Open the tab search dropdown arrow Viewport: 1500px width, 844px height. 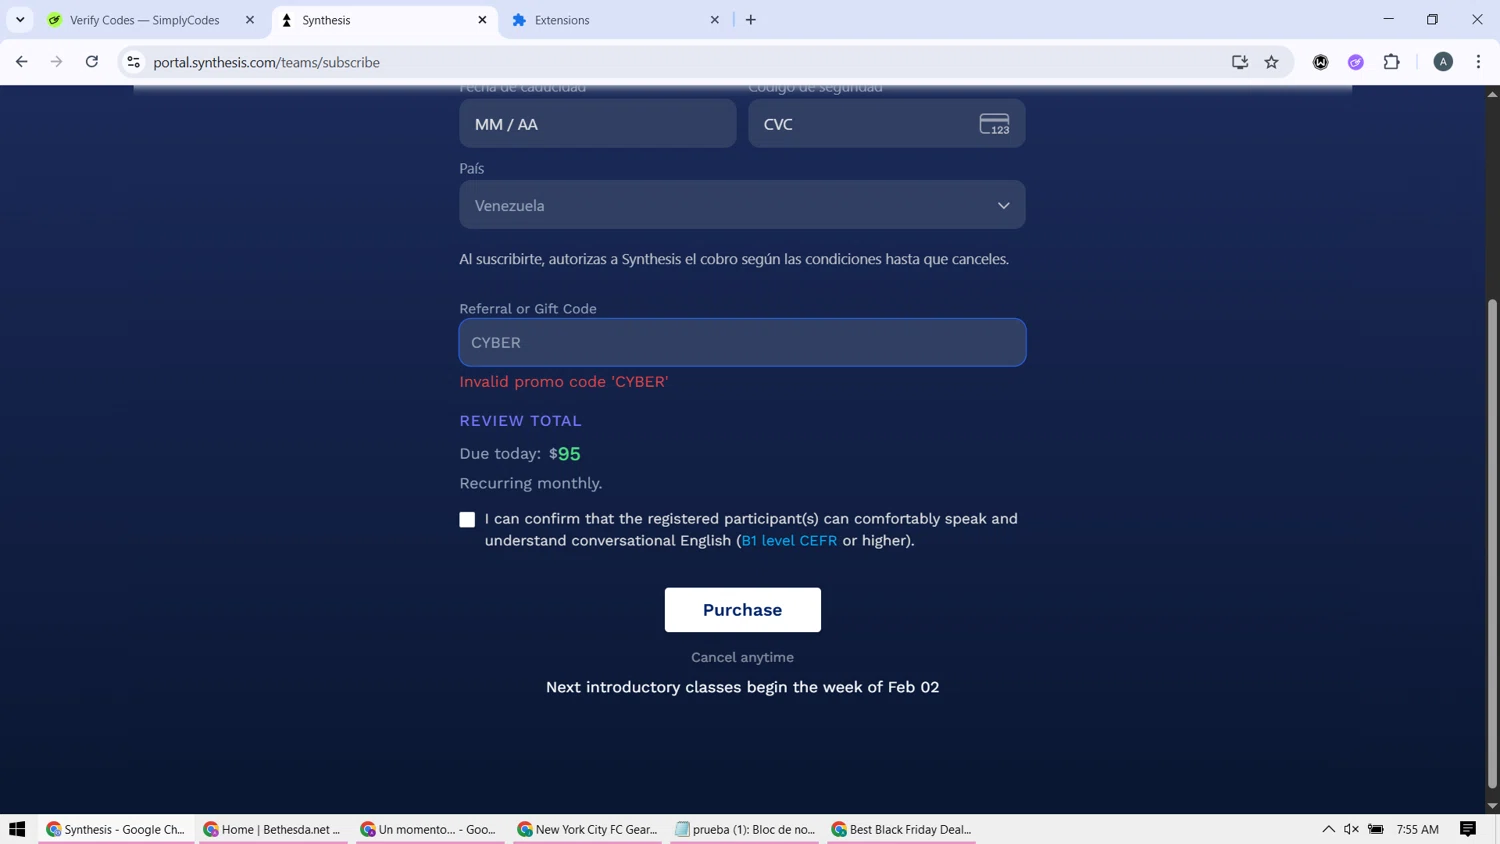20,20
